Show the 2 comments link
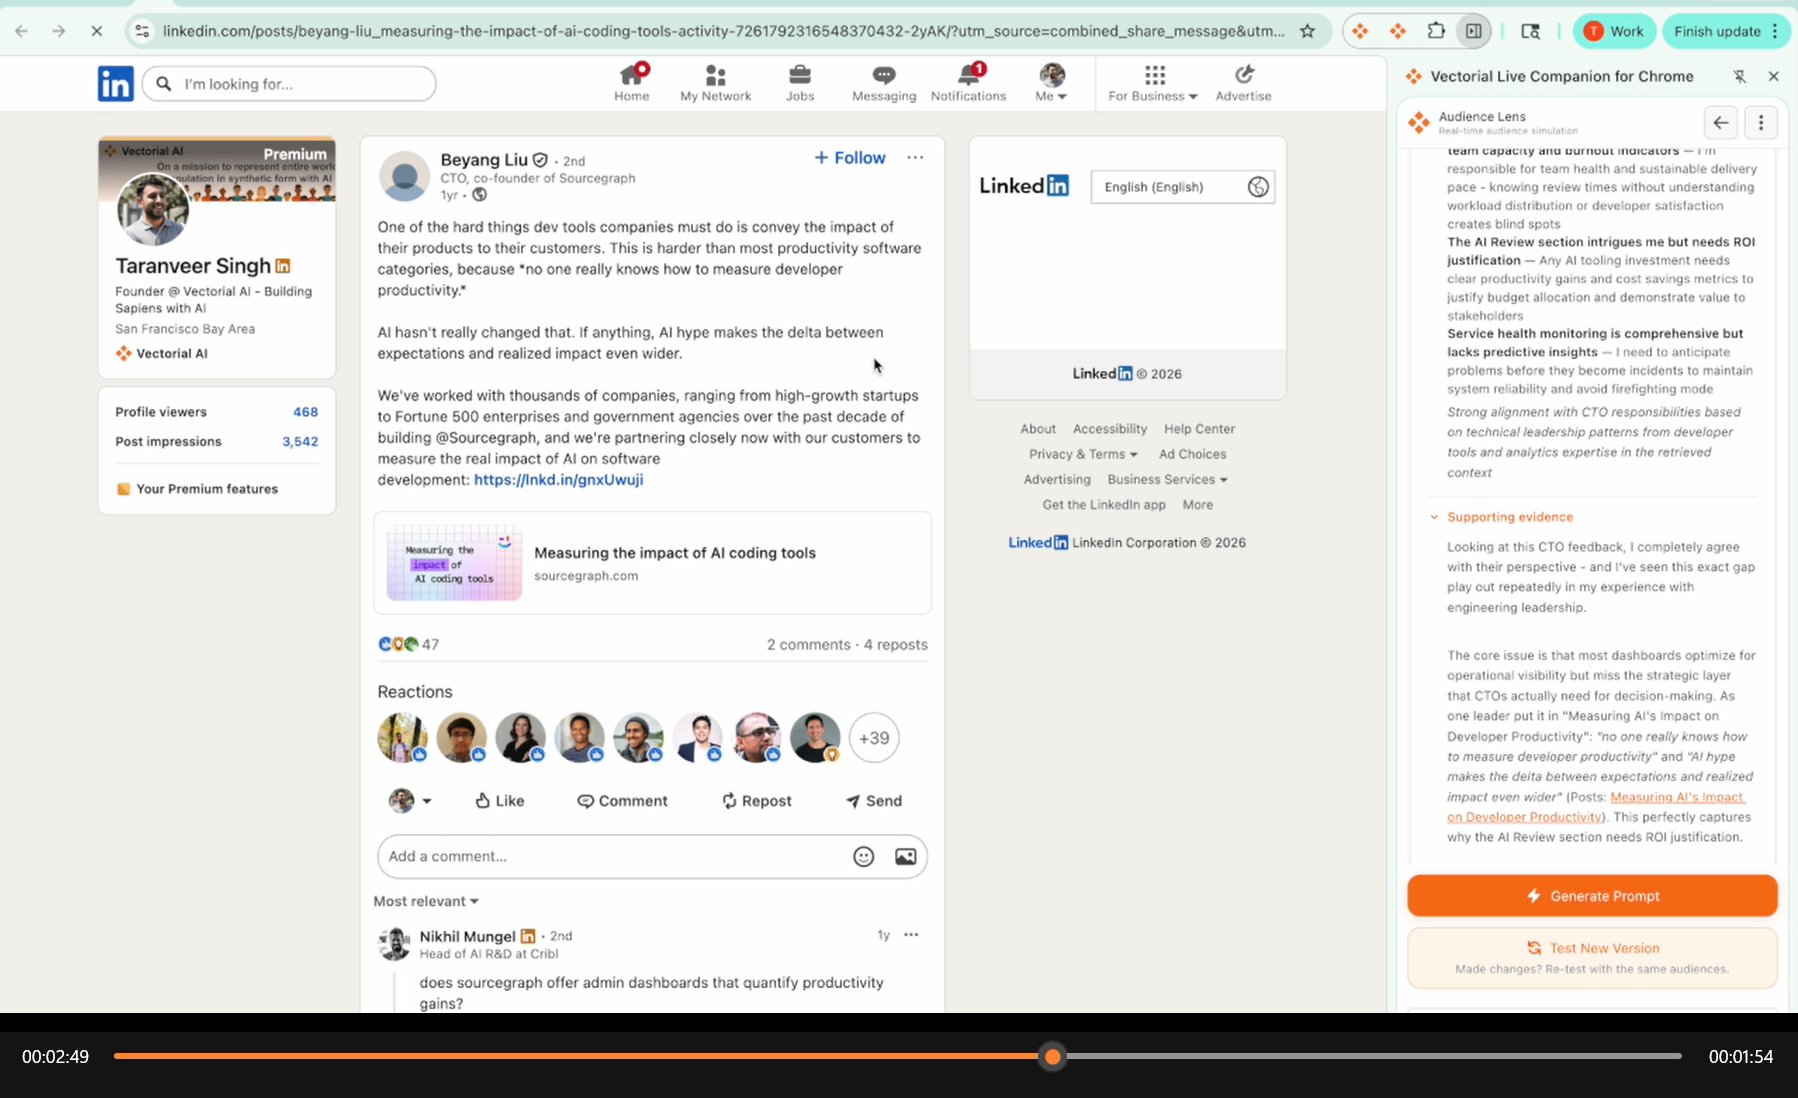Viewport: 1798px width, 1098px height. click(x=808, y=645)
